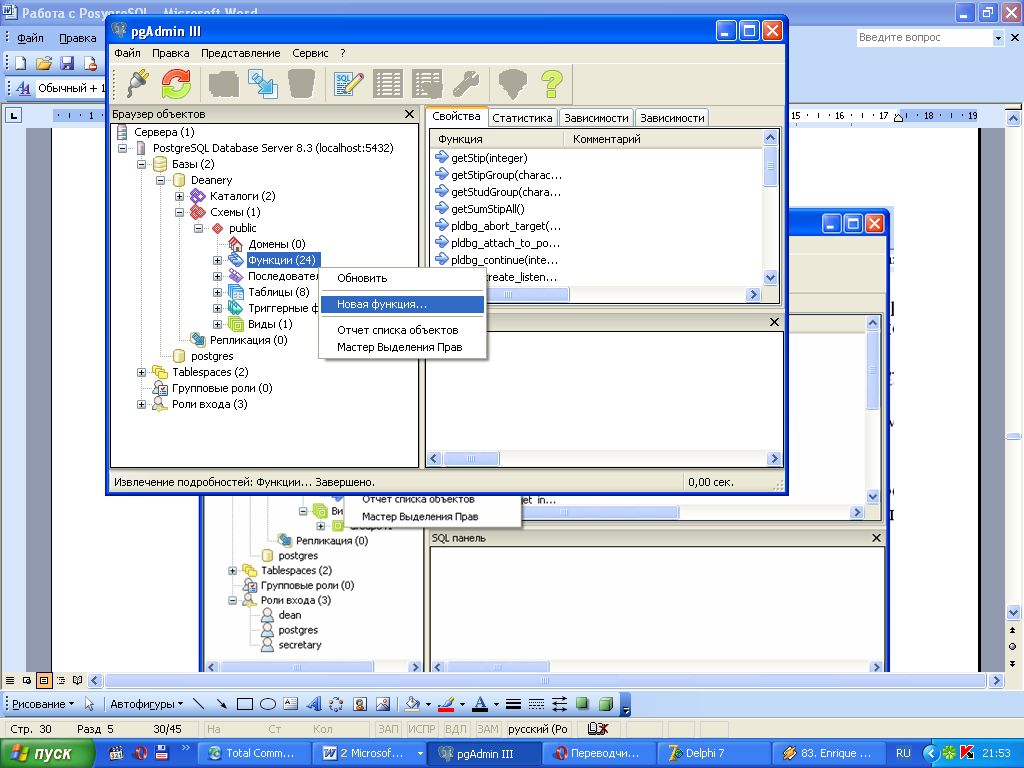Image resolution: width=1024 pixels, height=768 pixels.
Task: Open the Файл menu in pgAdmin III
Action: (127, 53)
